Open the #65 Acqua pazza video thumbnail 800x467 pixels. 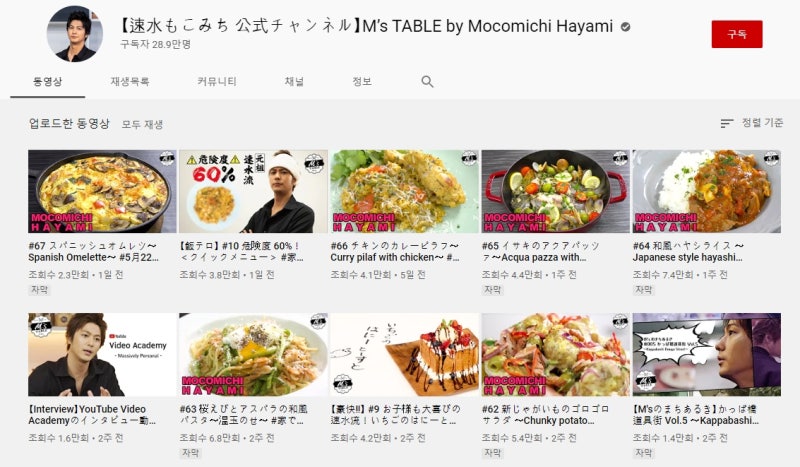pyautogui.click(x=556, y=191)
